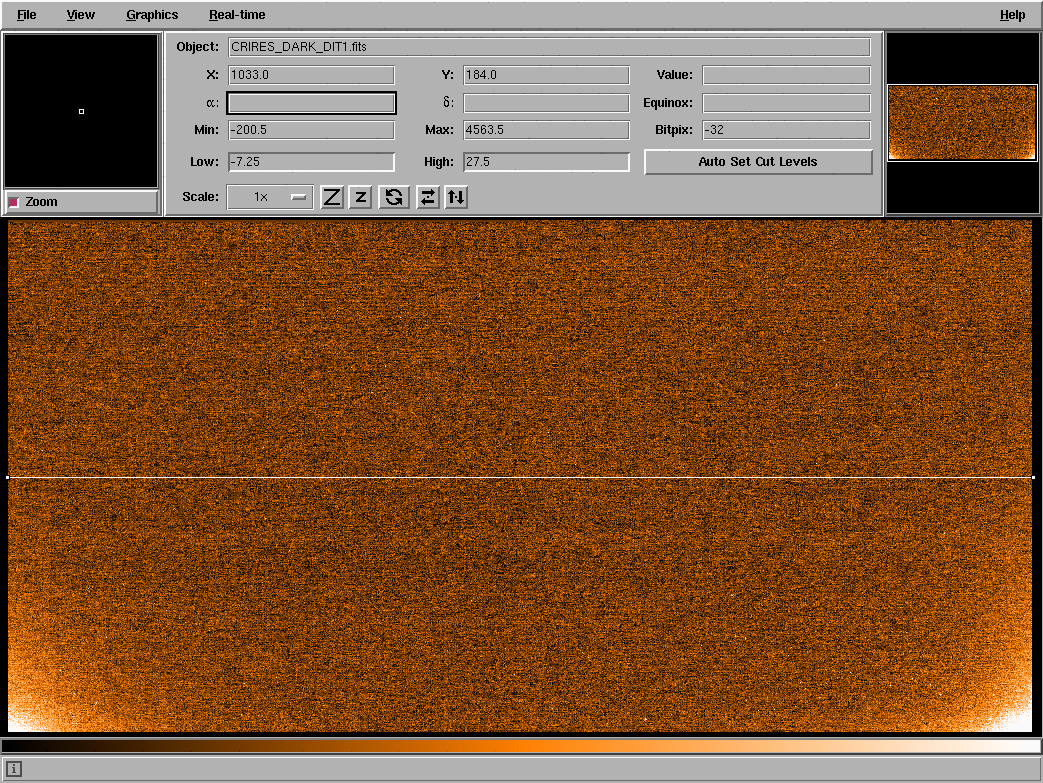The height and width of the screenshot is (783, 1043).
Task: Click the Min value field
Action: [311, 130]
